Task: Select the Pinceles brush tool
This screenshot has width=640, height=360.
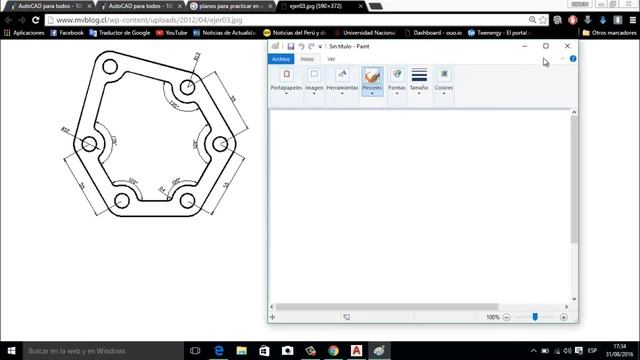Action: (x=372, y=81)
